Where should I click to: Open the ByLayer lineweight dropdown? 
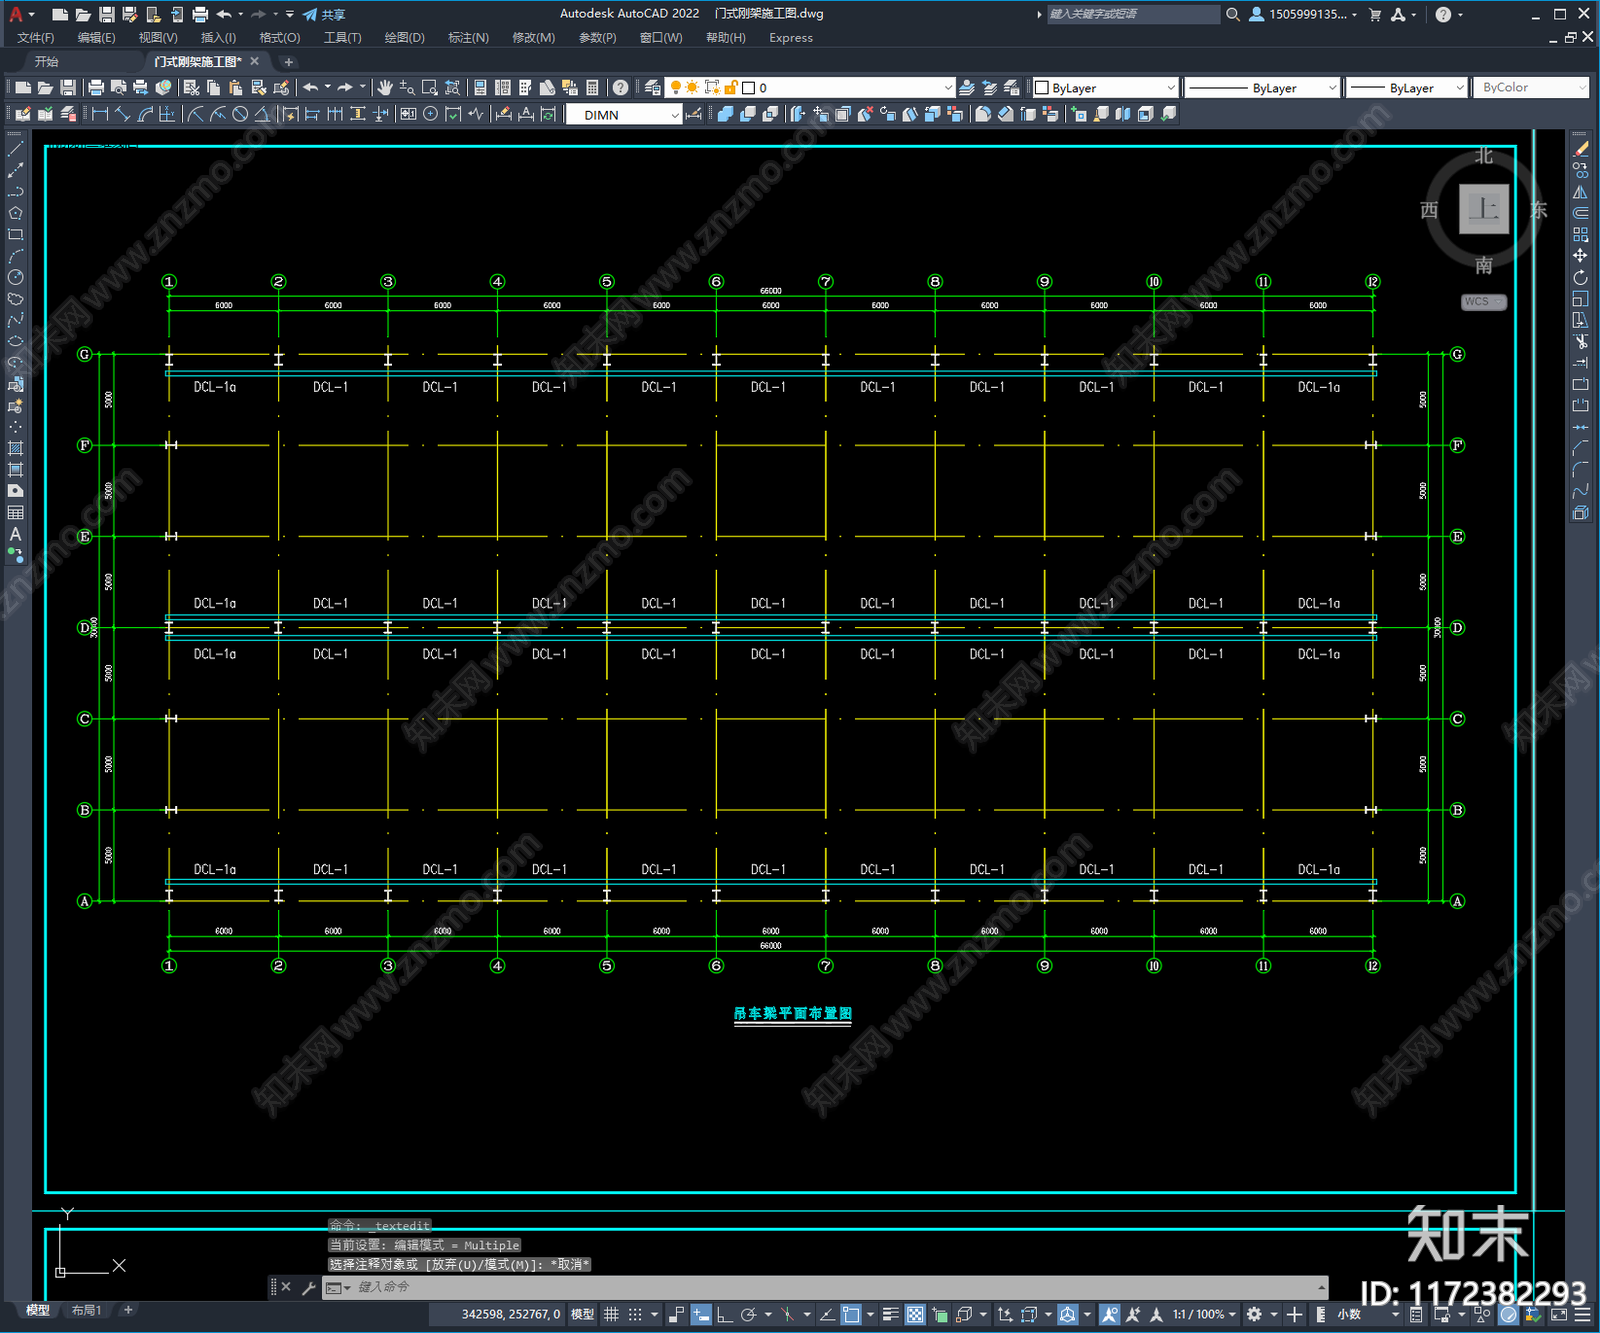coord(1406,88)
